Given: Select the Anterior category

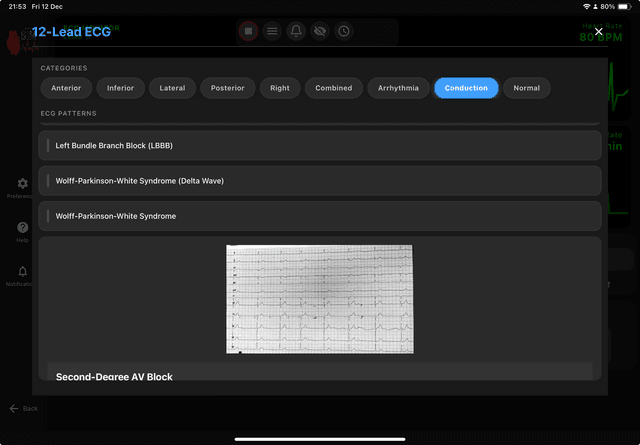Looking at the screenshot, I should 66,88.
